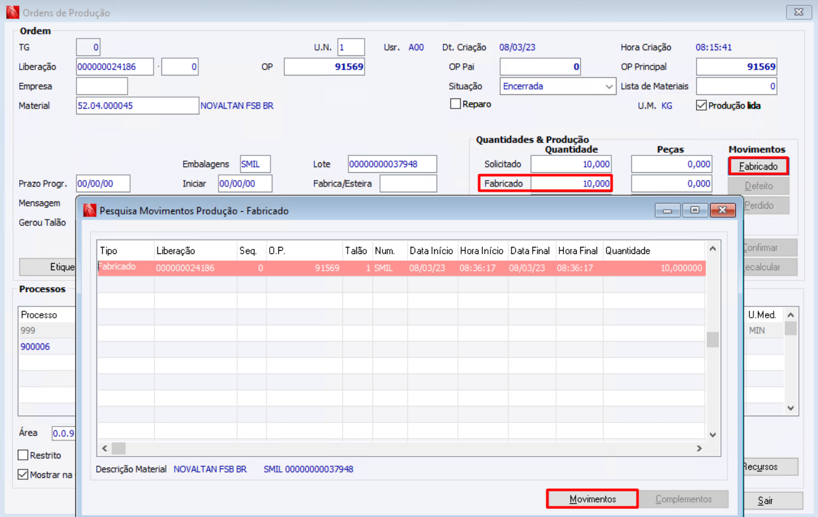
Task: Toggle the Mostrar na checkbox
Action: (x=23, y=475)
